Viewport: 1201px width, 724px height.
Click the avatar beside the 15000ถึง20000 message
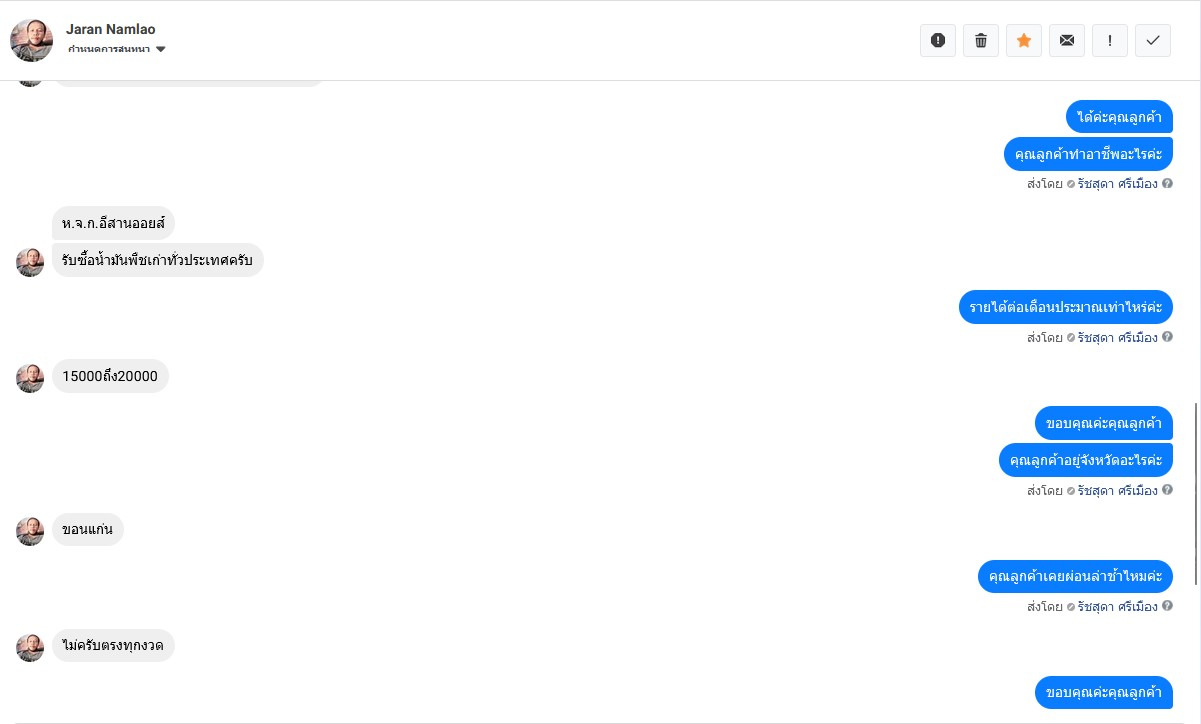(30, 377)
